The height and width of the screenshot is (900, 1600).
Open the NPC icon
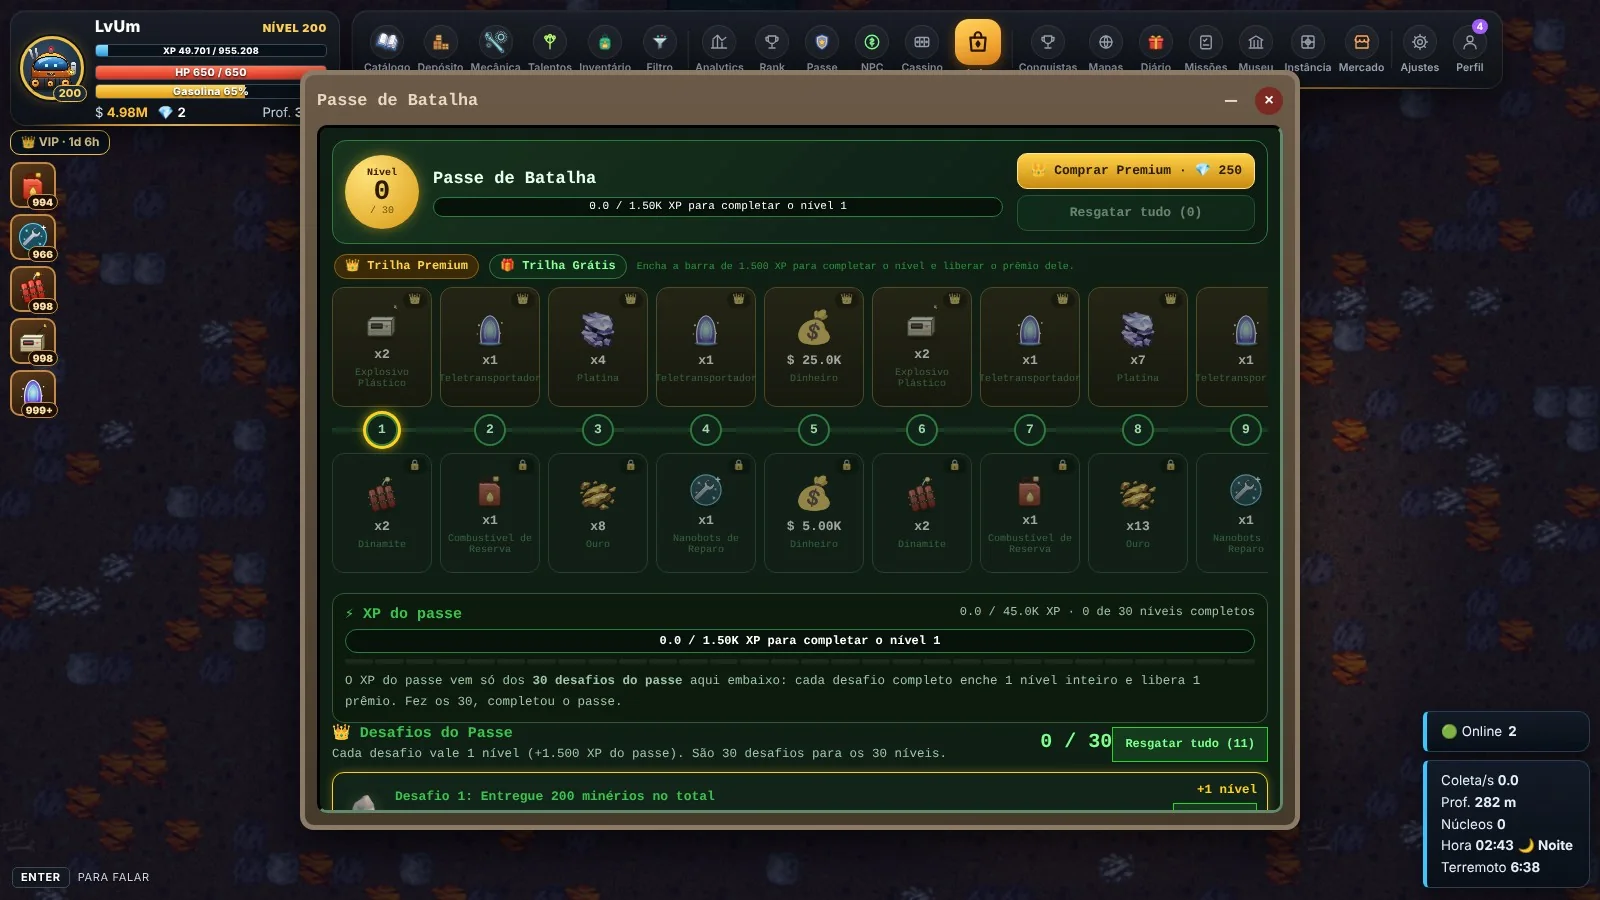872,43
